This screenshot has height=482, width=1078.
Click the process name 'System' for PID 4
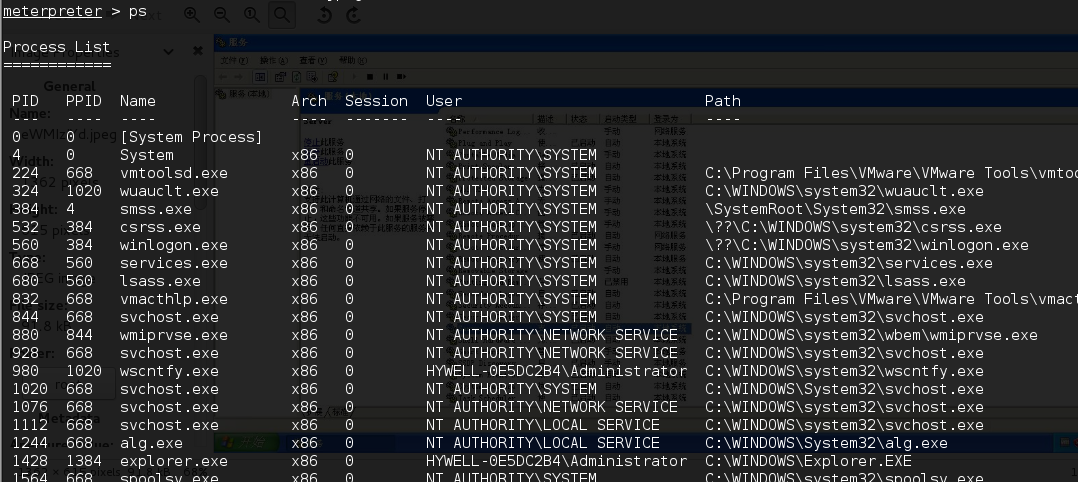pos(146,155)
